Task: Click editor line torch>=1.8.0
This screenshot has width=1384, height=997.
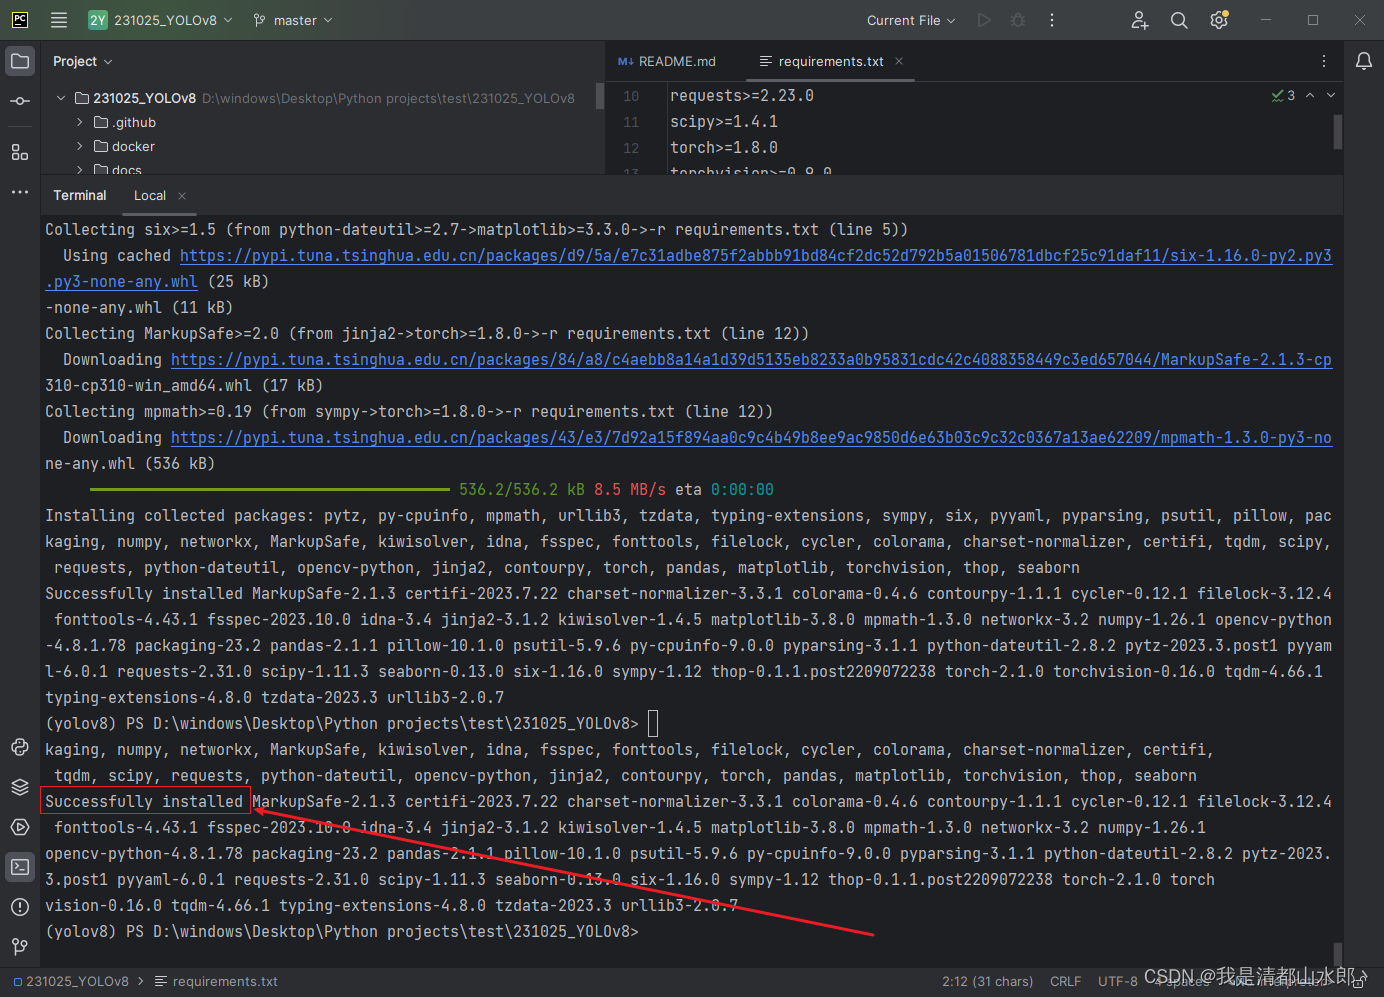Action: [724, 147]
